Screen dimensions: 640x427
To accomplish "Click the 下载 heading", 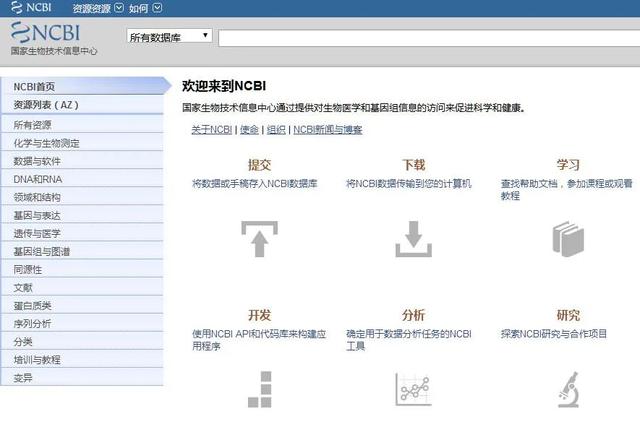I will (413, 165).
